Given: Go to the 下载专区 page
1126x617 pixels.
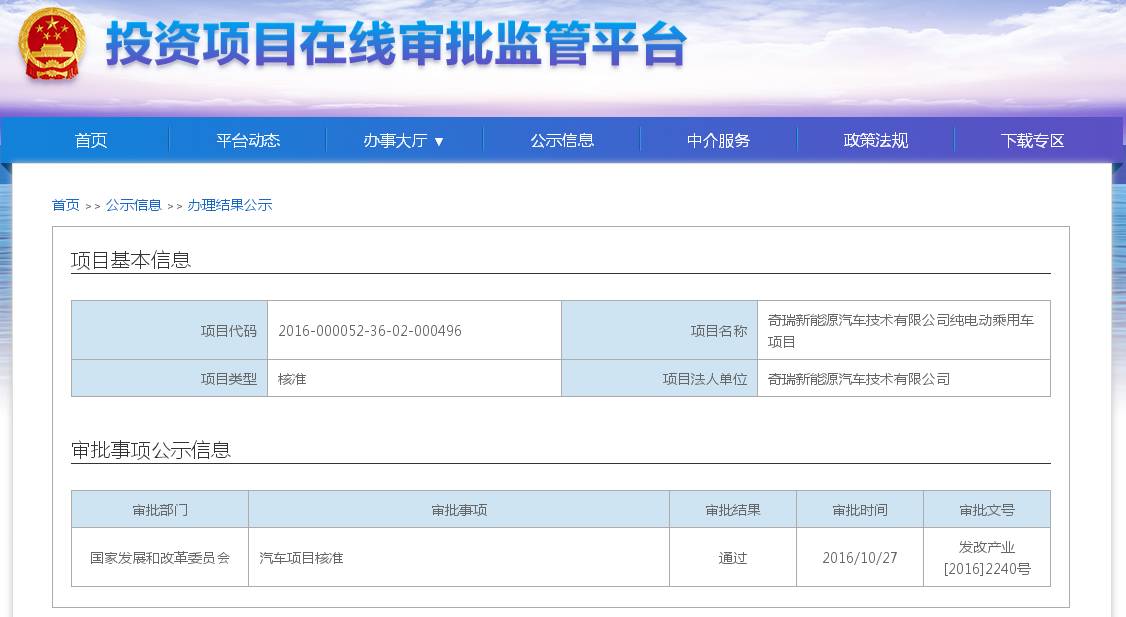Looking at the screenshot, I should [x=1030, y=139].
